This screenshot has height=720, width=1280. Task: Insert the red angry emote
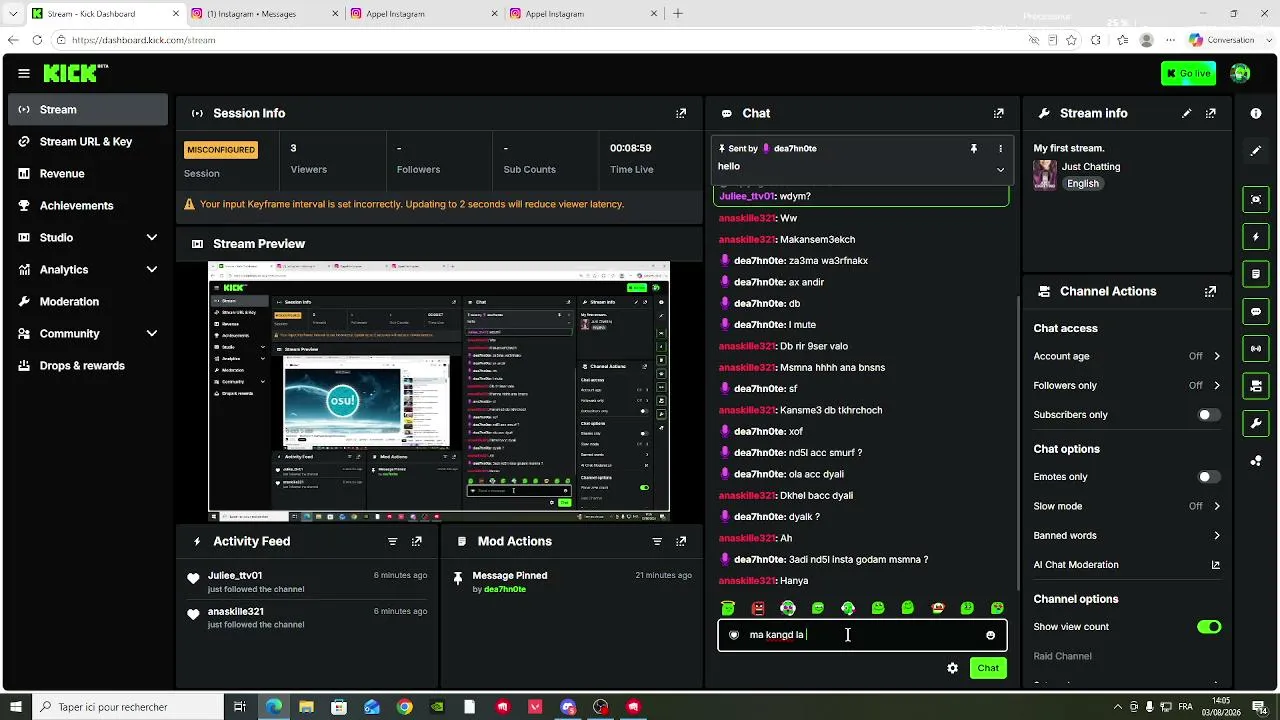(758, 608)
